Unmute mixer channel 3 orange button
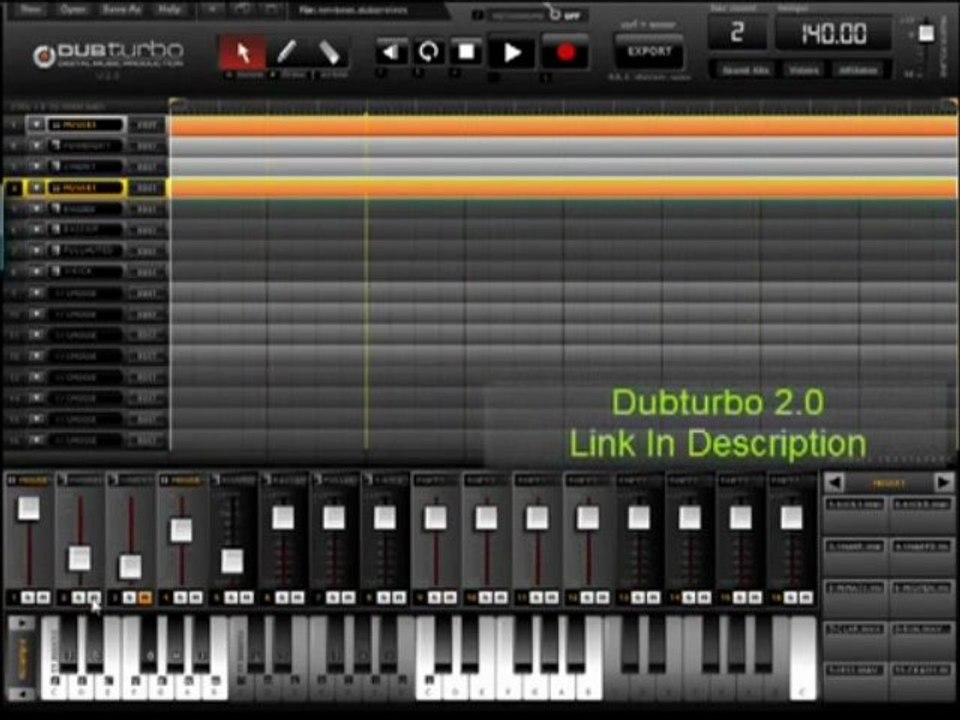 tap(144, 598)
